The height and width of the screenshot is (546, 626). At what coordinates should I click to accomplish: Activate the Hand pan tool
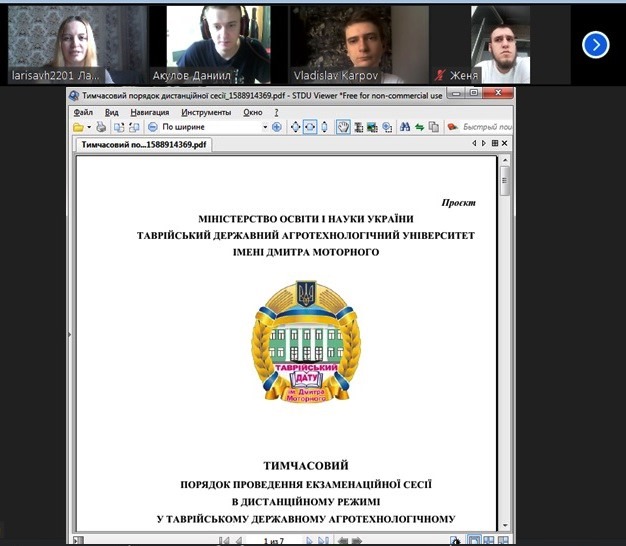click(343, 127)
